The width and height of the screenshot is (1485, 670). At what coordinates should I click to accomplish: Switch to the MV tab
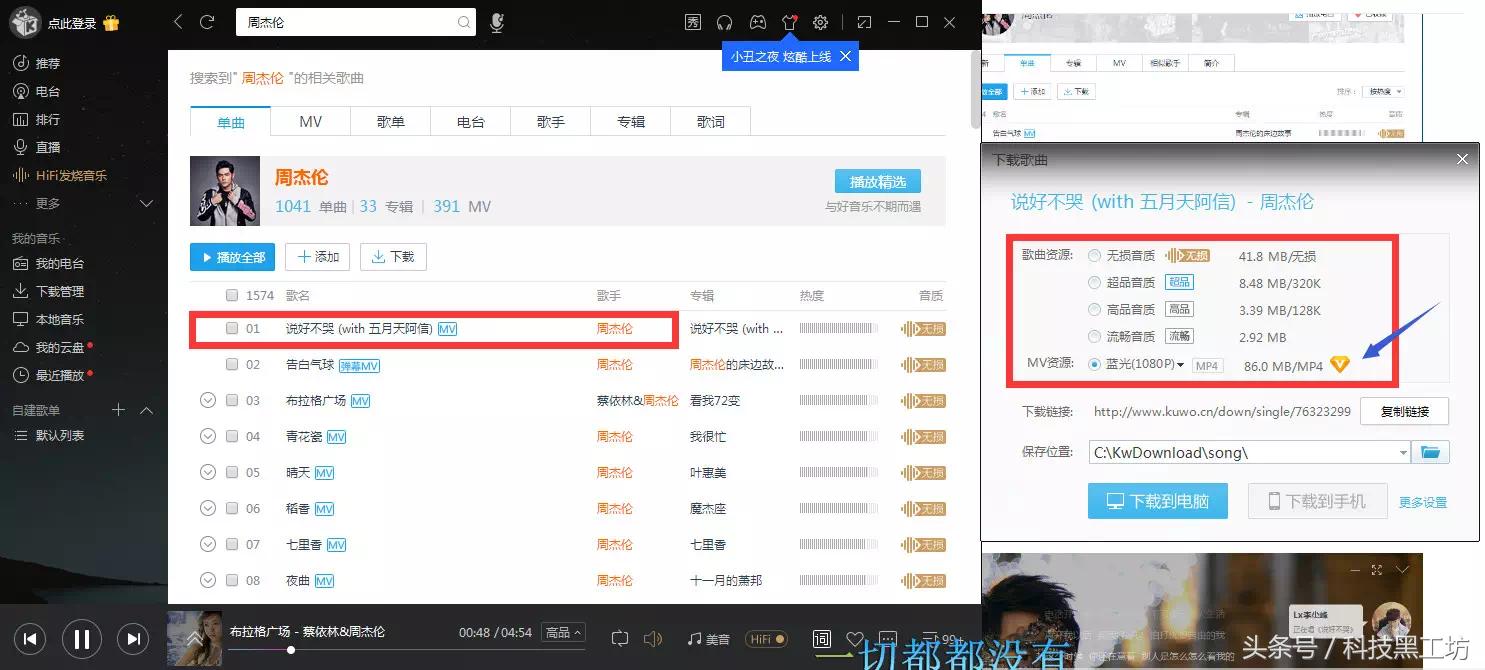310,120
